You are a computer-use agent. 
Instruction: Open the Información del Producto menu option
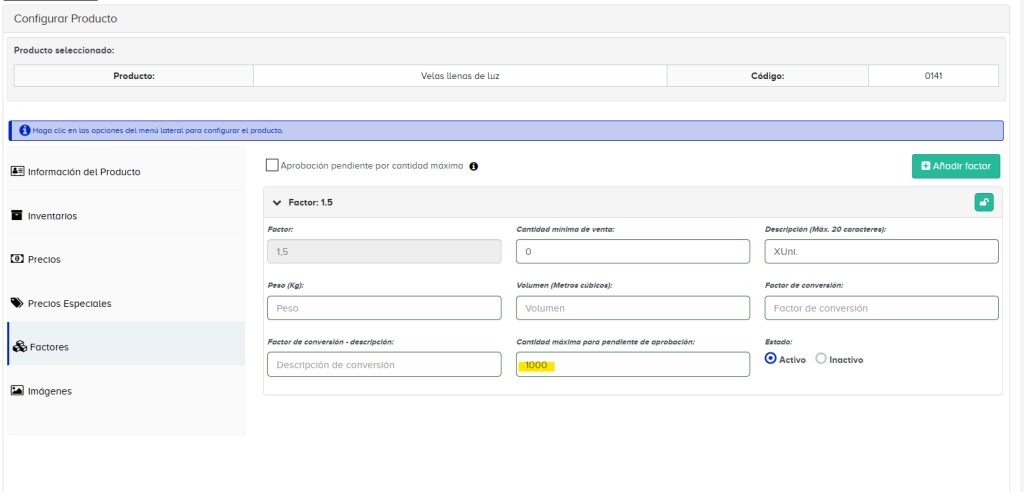point(126,172)
